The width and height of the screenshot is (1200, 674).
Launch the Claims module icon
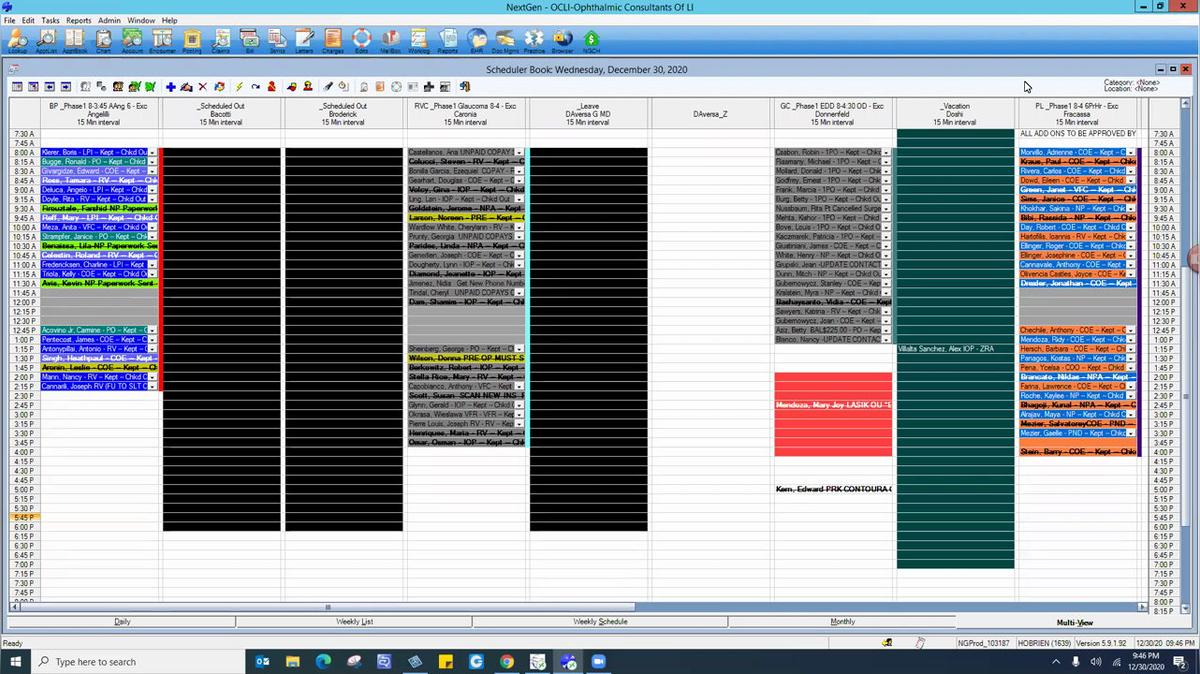point(221,40)
